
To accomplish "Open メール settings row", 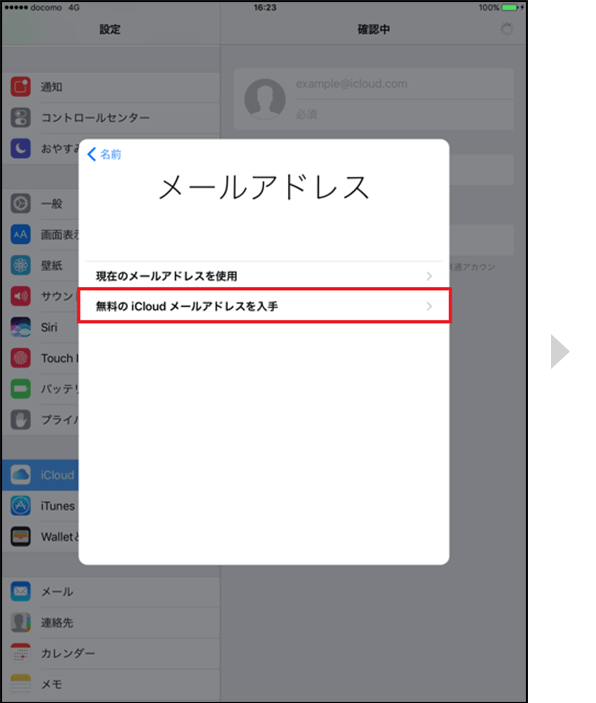I will [111, 591].
